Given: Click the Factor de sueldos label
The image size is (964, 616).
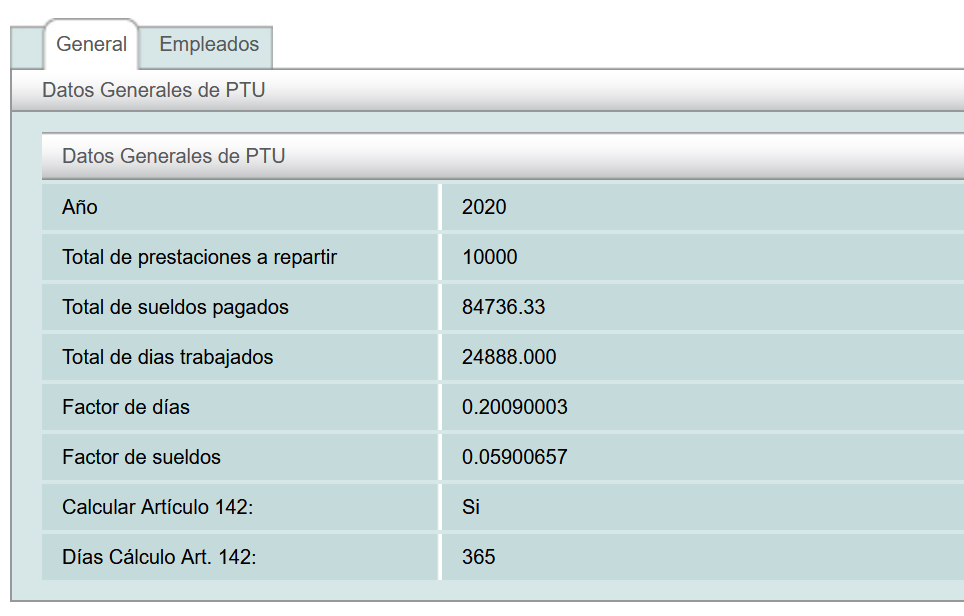Looking at the screenshot, I should click(141, 457).
